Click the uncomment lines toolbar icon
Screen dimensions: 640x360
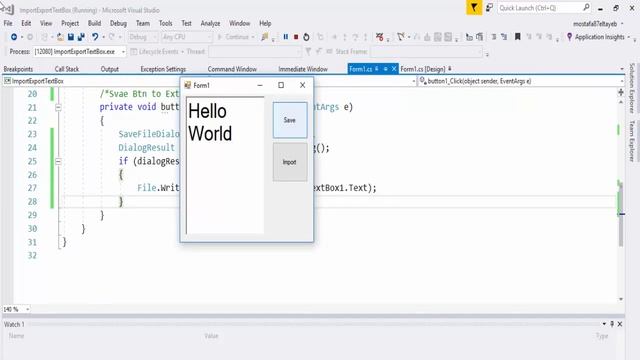504,37
